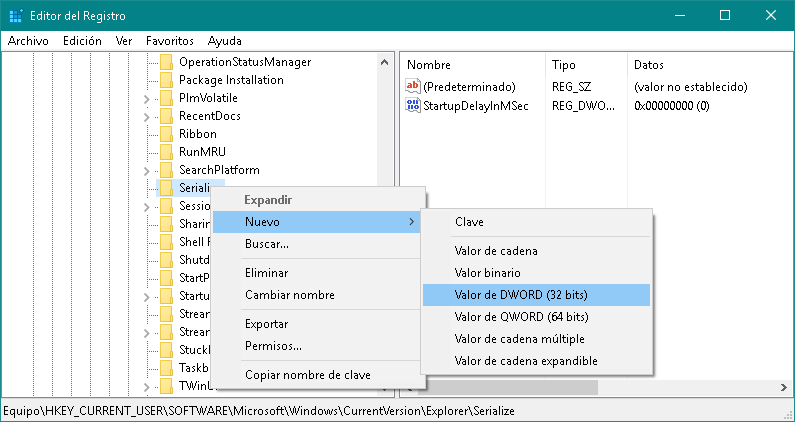Click the Tipo column header
Viewport: 795px width, 422px height.
pyautogui.click(x=563, y=64)
